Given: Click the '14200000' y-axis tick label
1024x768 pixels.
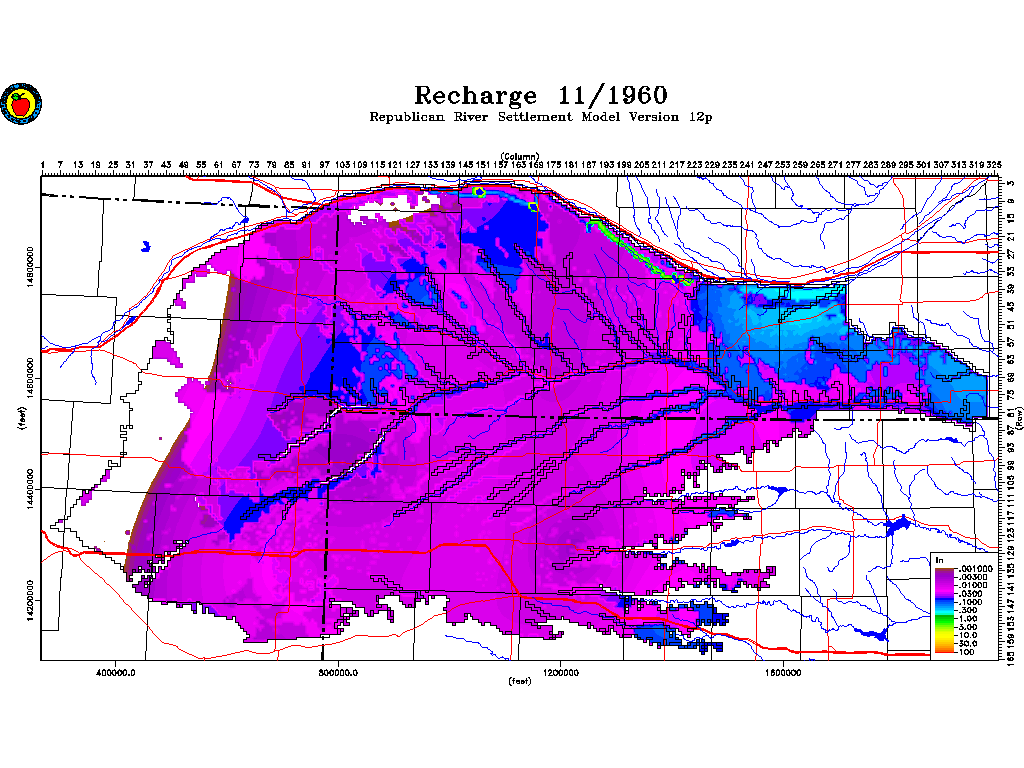Looking at the screenshot, I should point(31,600).
